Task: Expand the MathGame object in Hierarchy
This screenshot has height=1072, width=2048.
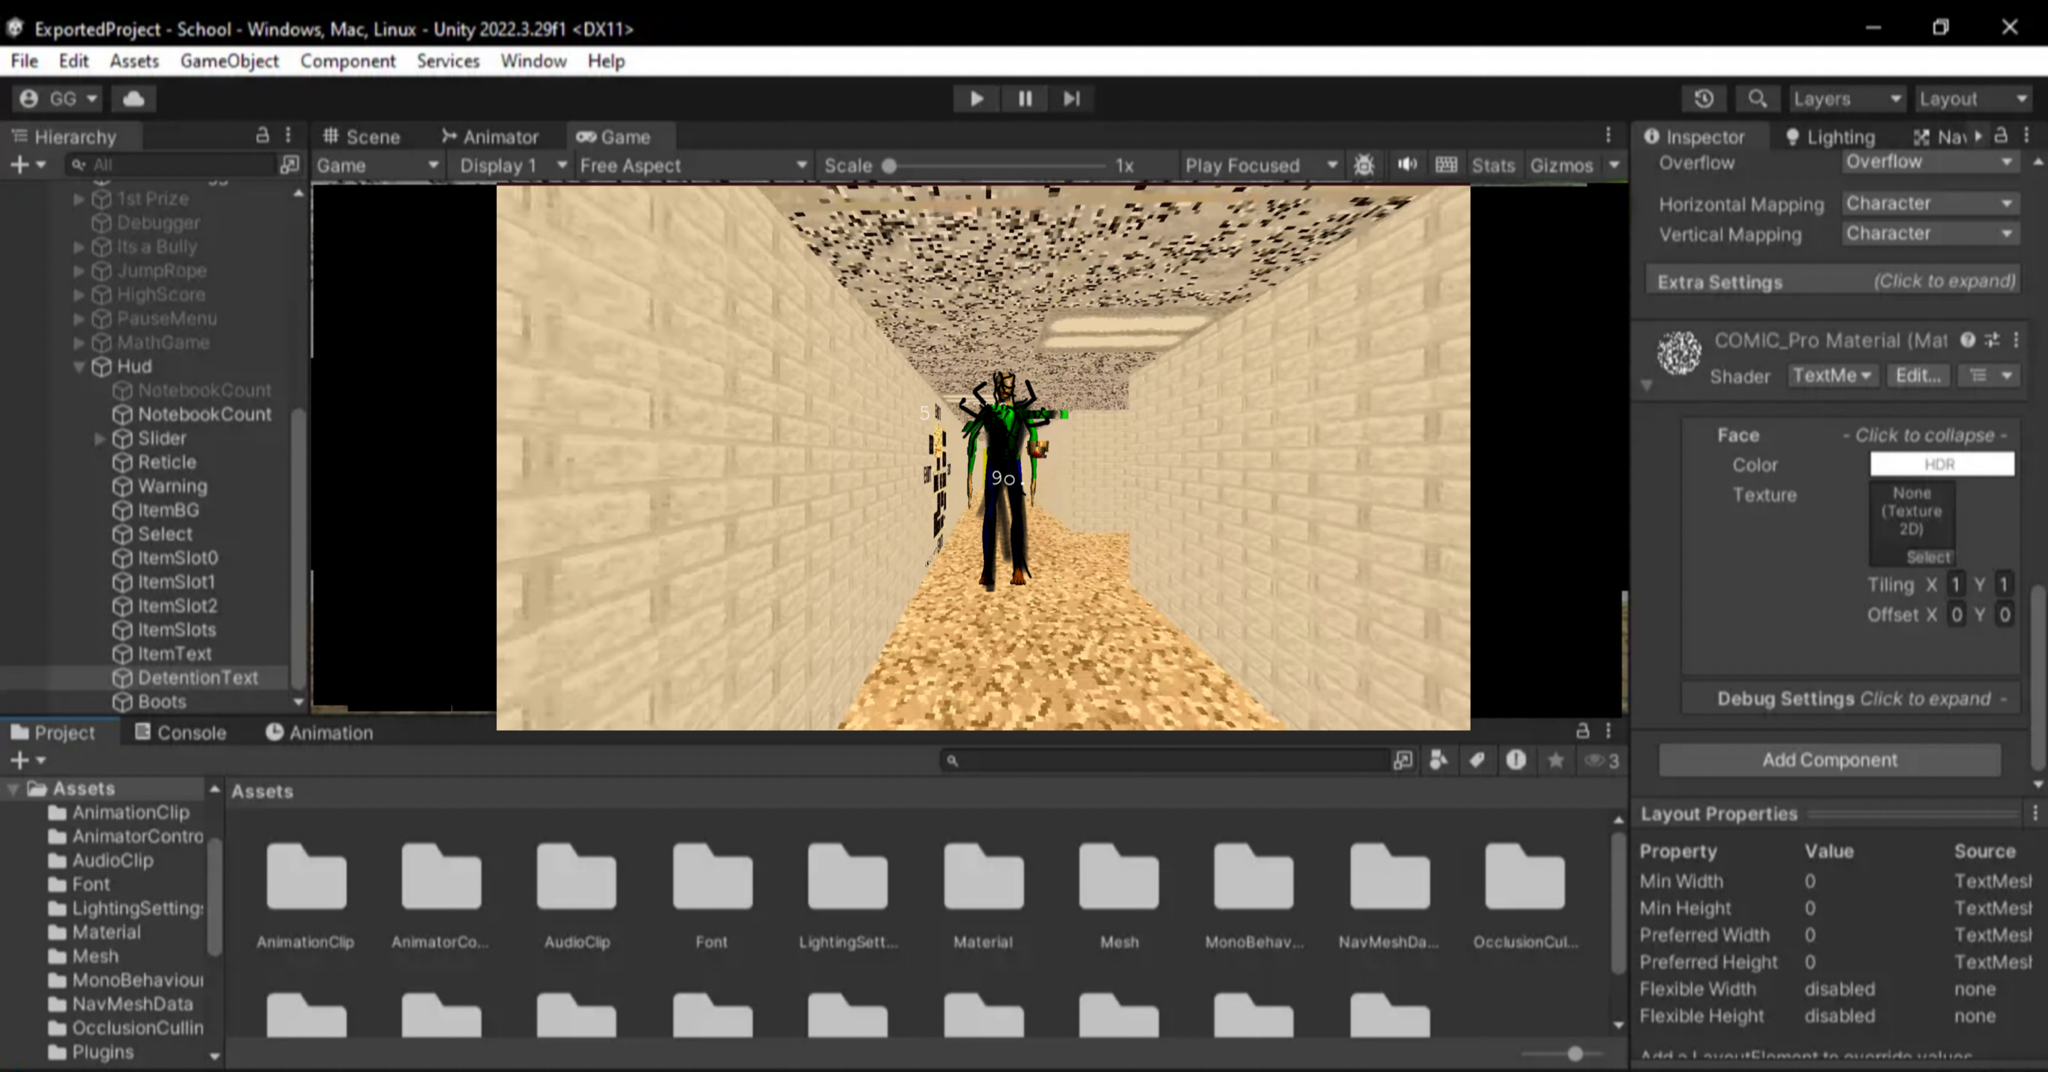Action: coord(79,343)
